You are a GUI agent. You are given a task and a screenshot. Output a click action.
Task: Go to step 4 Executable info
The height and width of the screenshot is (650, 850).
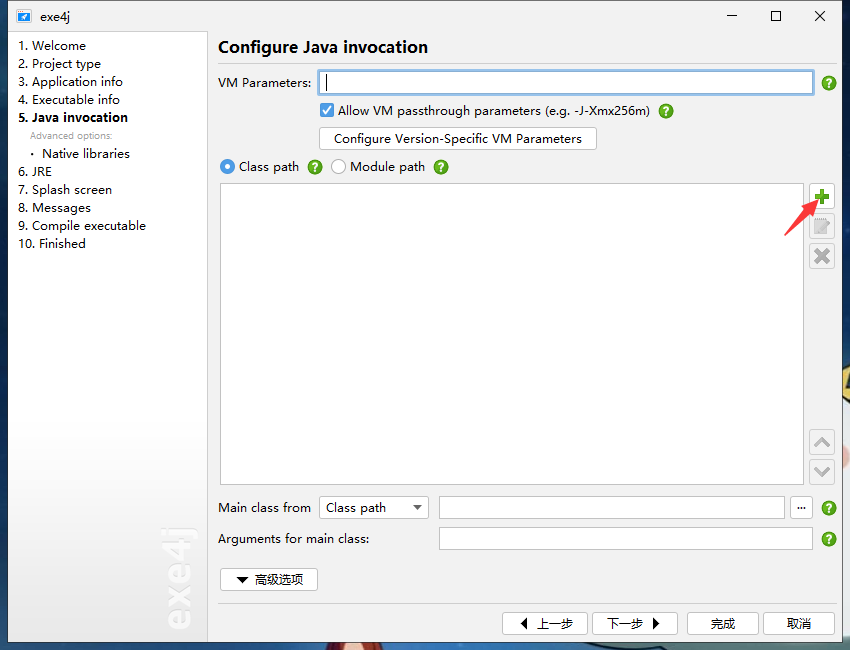[x=69, y=100]
